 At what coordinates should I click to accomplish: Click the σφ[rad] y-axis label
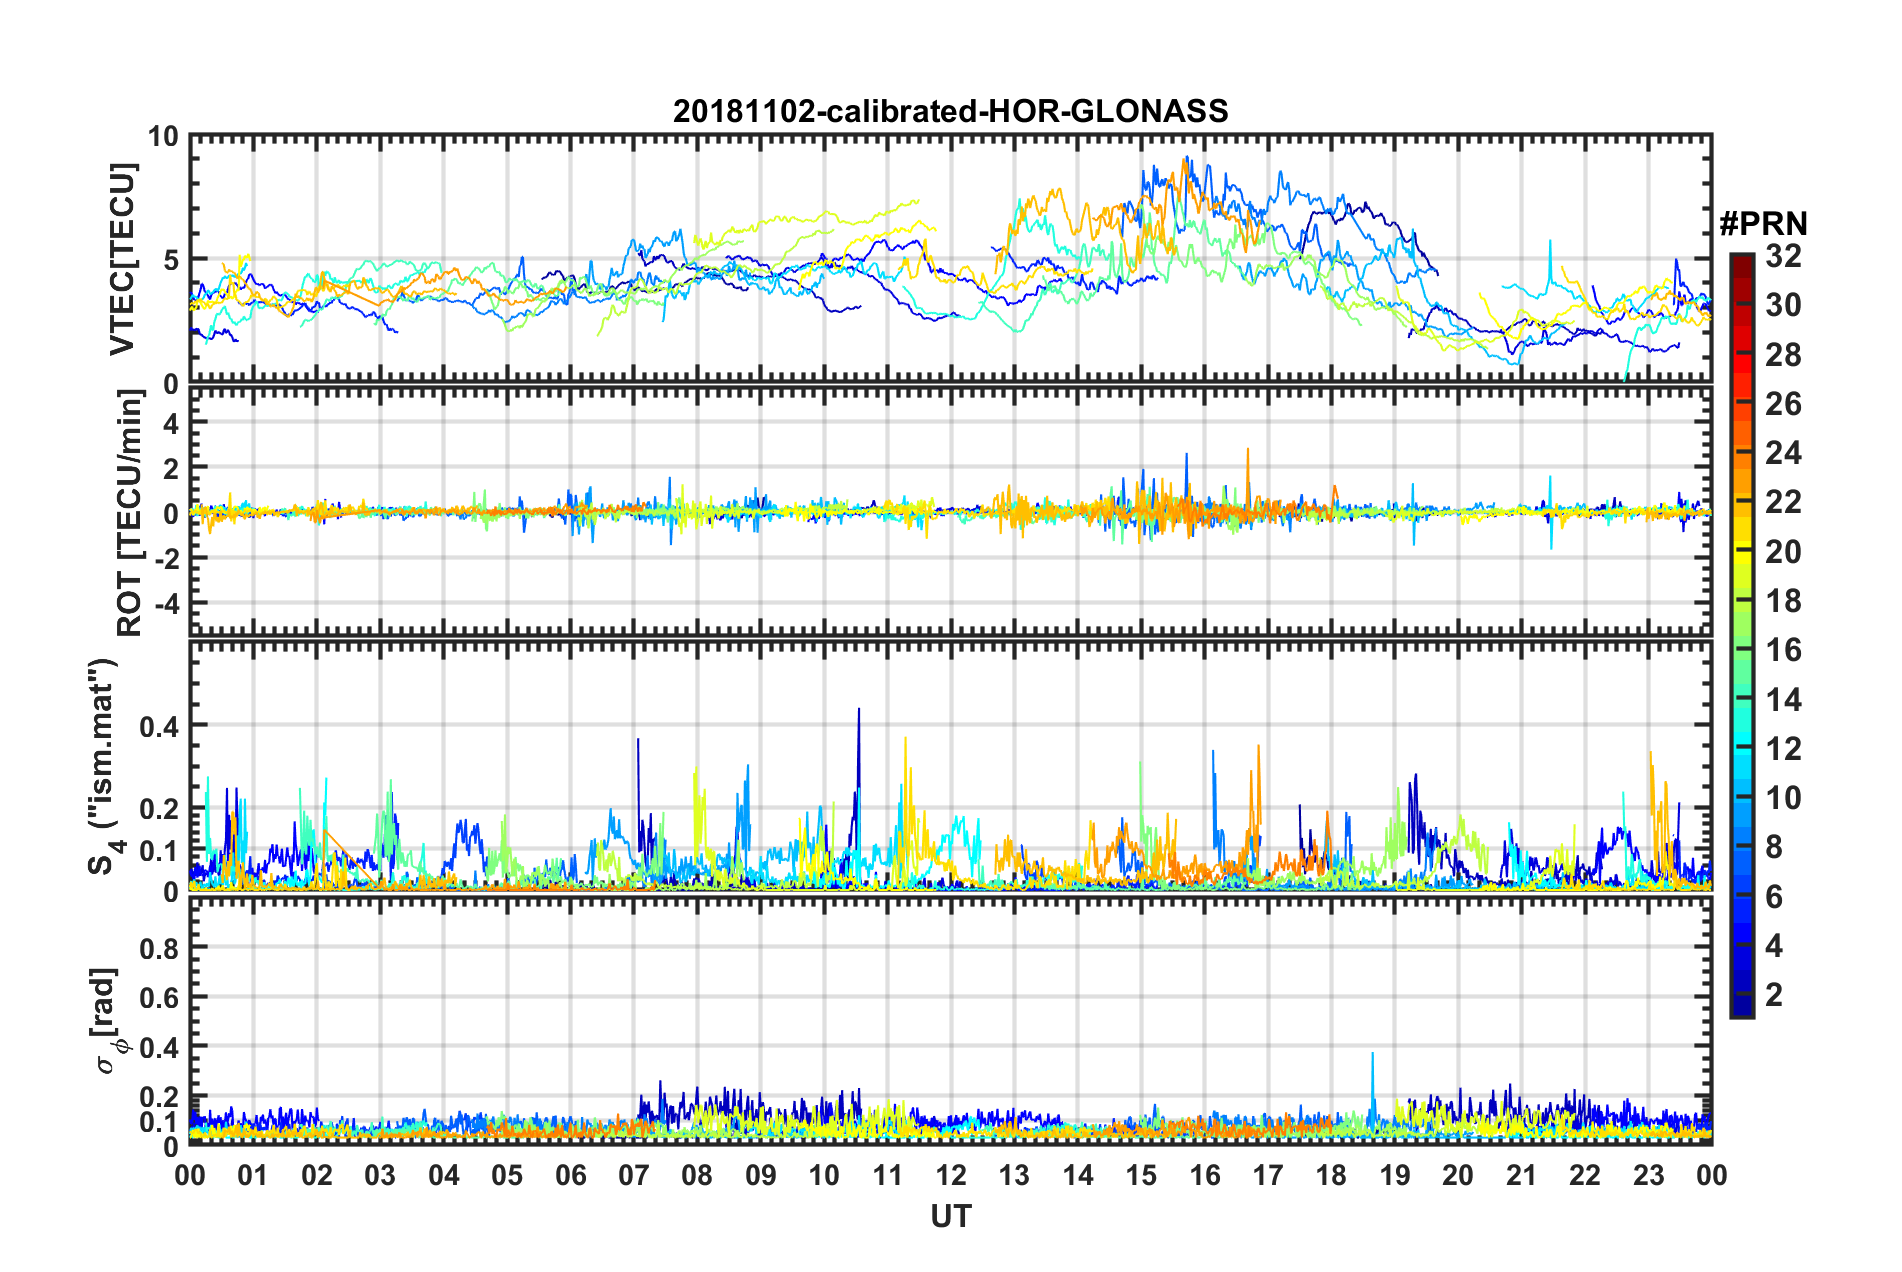tap(104, 1020)
